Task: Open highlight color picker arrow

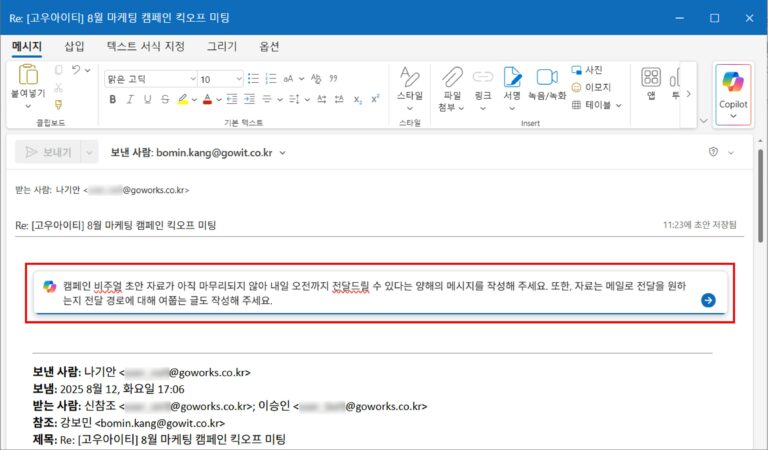Action: pyautogui.click(x=194, y=100)
